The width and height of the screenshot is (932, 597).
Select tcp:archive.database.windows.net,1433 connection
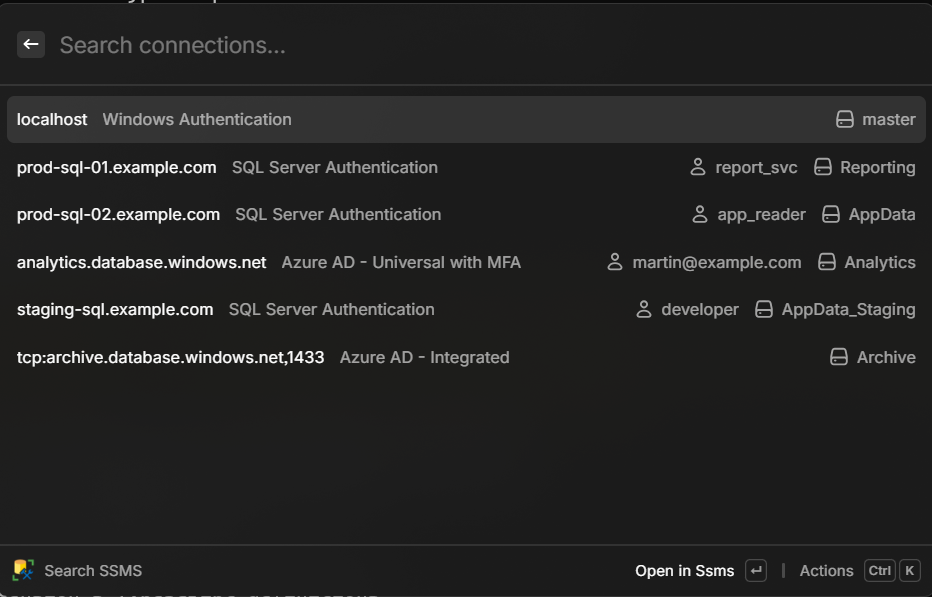466,357
